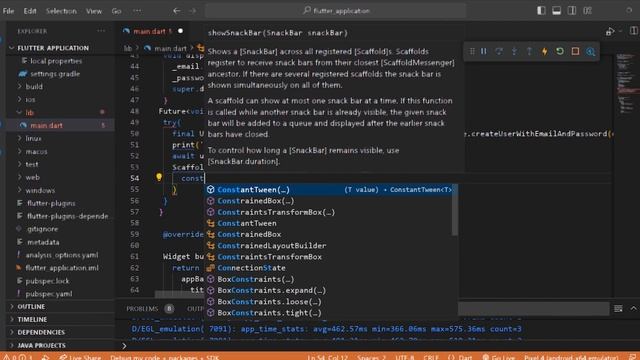Open the .gitignore file
The width and height of the screenshot is (640, 360).
click(x=42, y=229)
